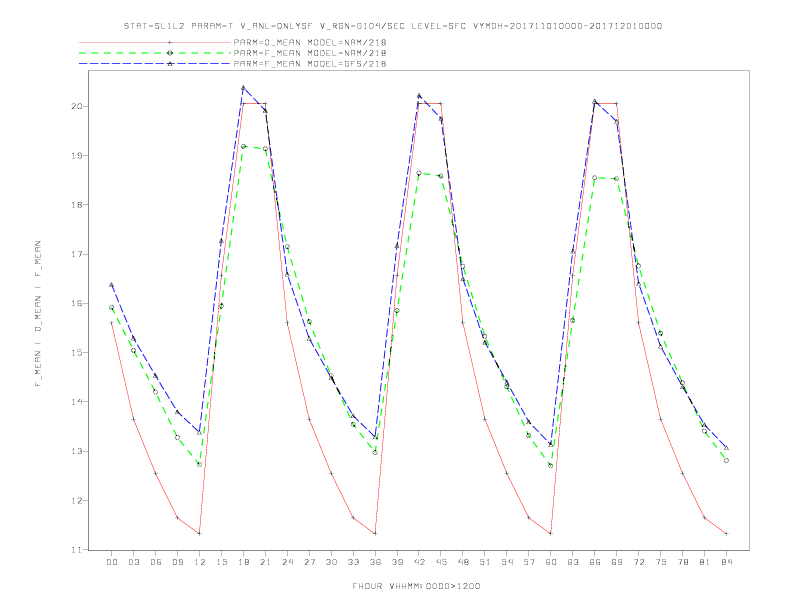This screenshot has height=612, width=792.
Task: Click x-axis tick label 81
Action: 705,562
